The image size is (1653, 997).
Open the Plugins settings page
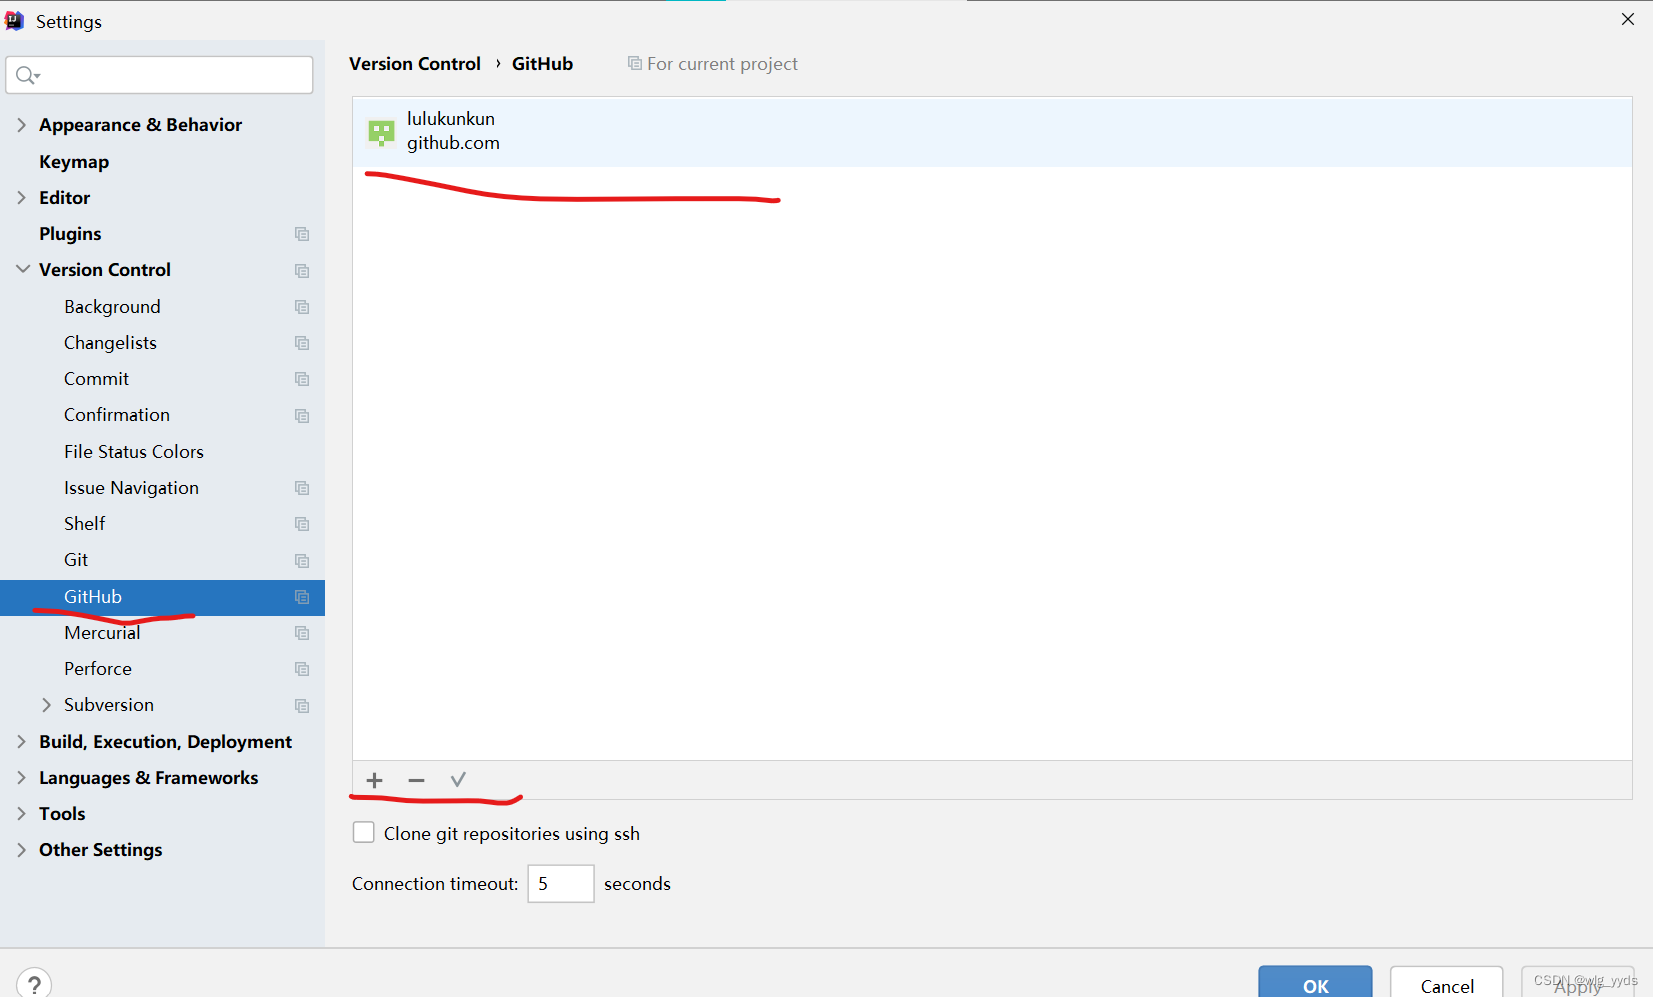(x=70, y=234)
